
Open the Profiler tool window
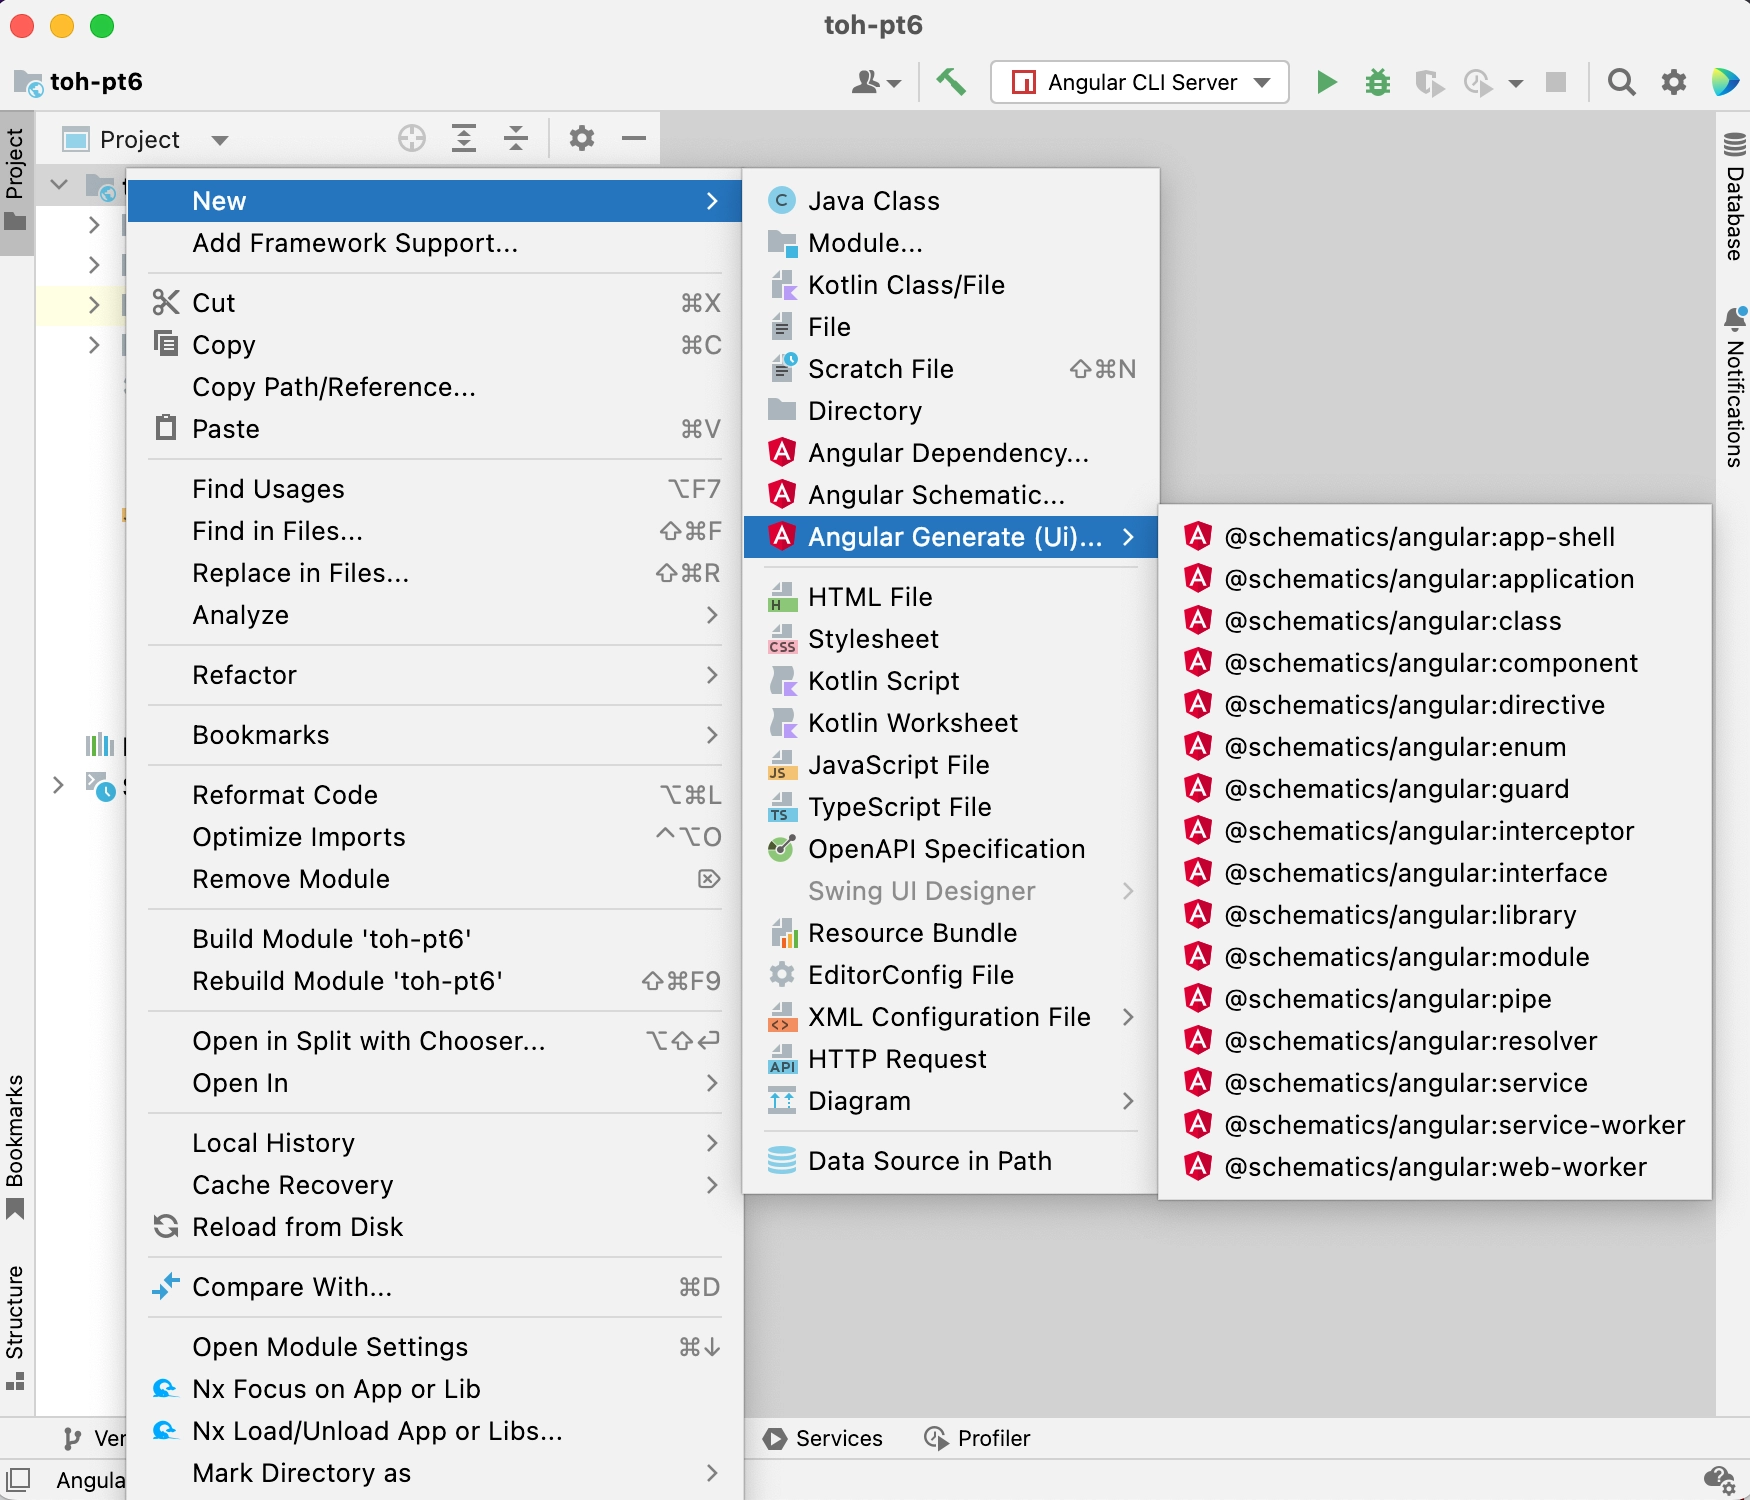(x=977, y=1438)
